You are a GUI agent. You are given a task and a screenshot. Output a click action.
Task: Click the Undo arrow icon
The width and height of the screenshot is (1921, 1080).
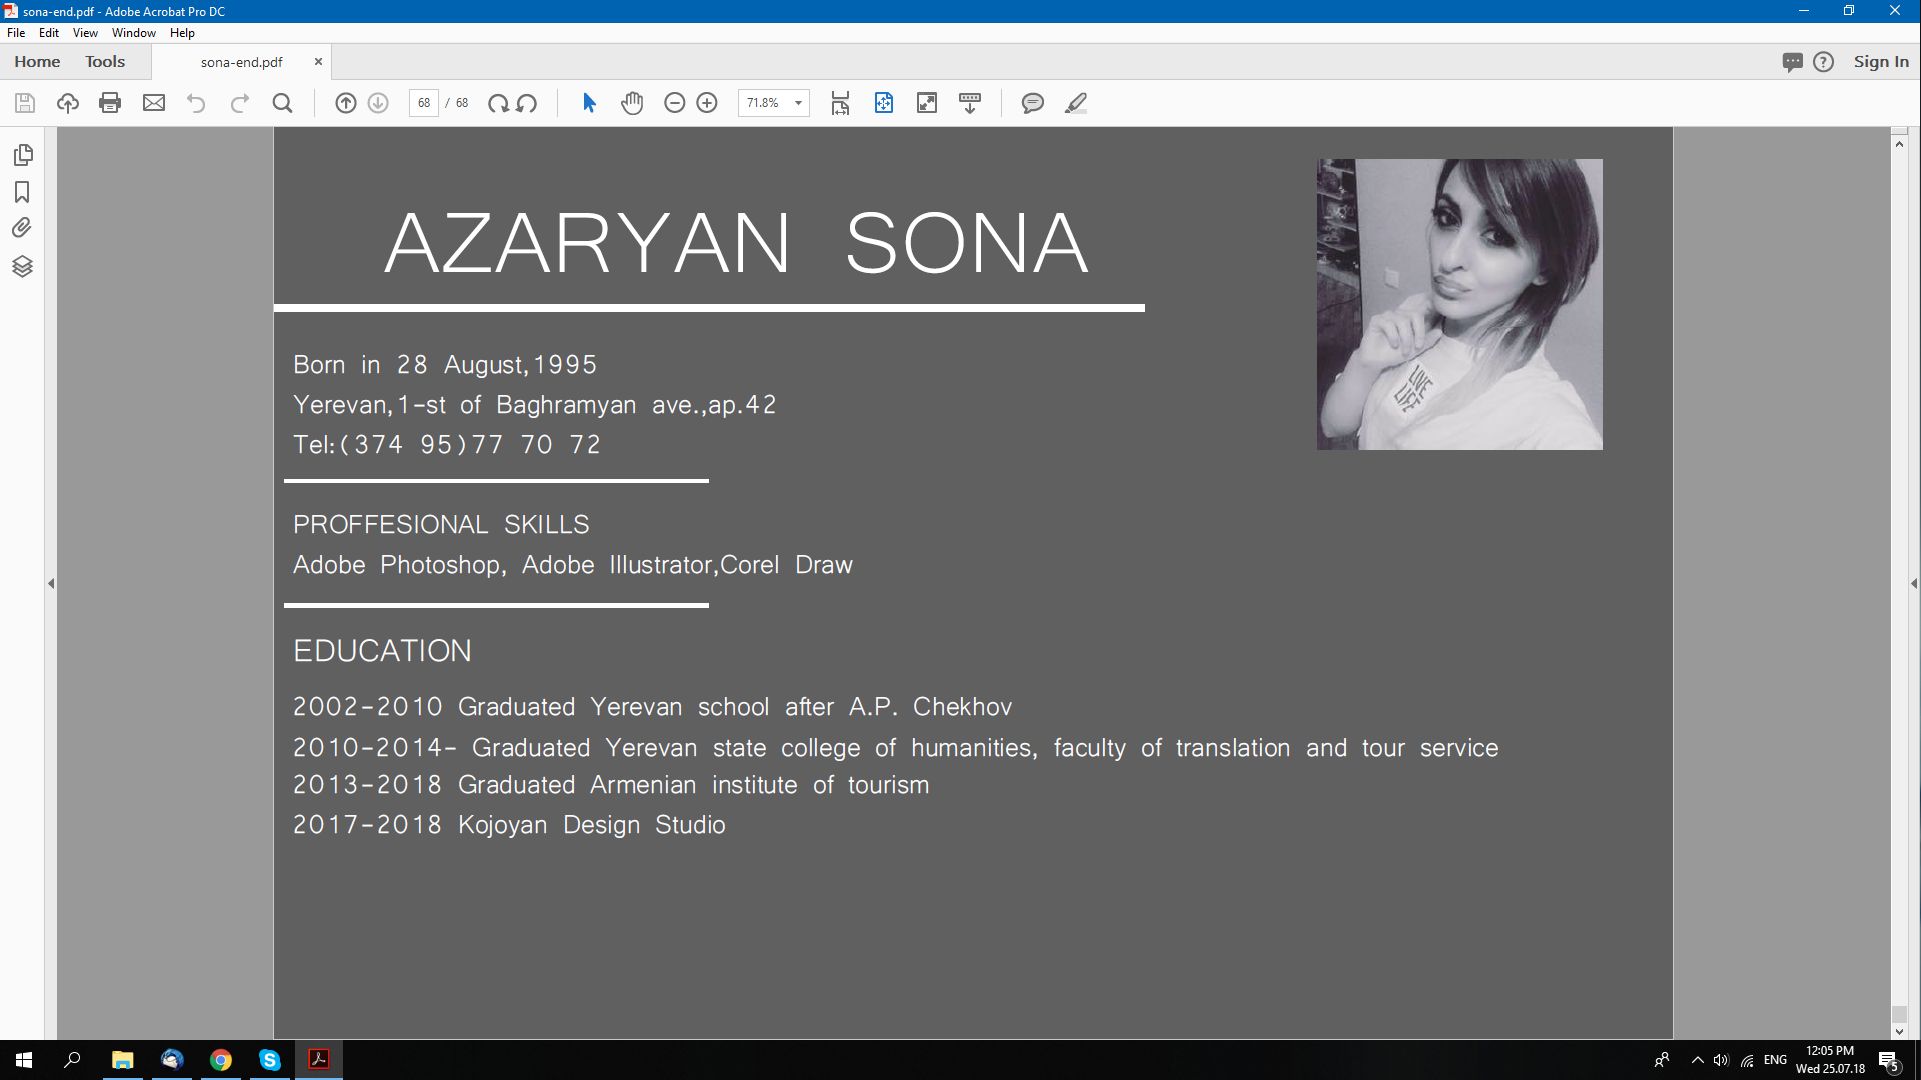pyautogui.click(x=196, y=103)
